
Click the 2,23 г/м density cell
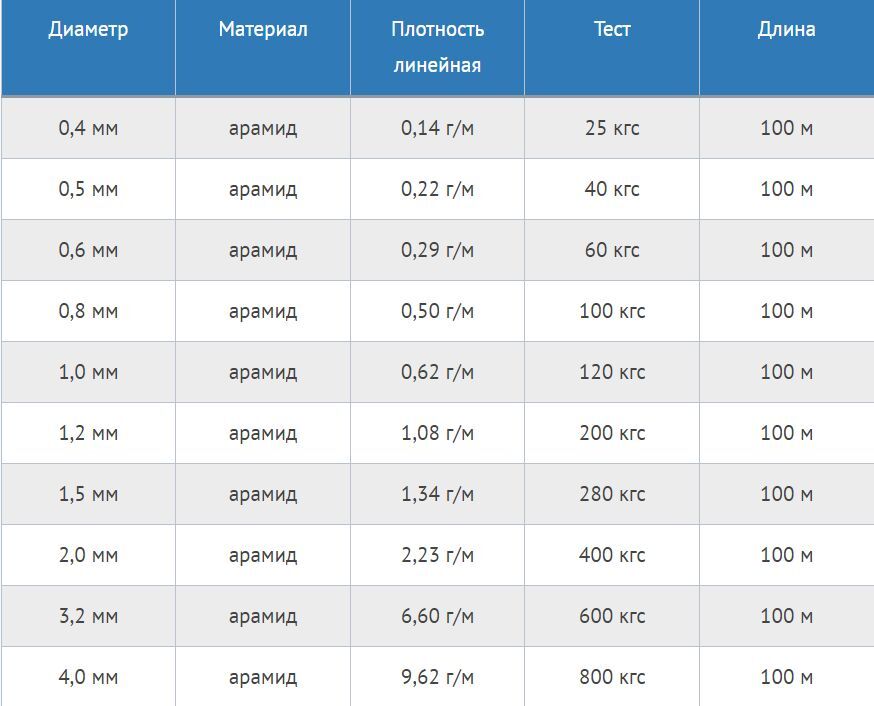point(437,555)
